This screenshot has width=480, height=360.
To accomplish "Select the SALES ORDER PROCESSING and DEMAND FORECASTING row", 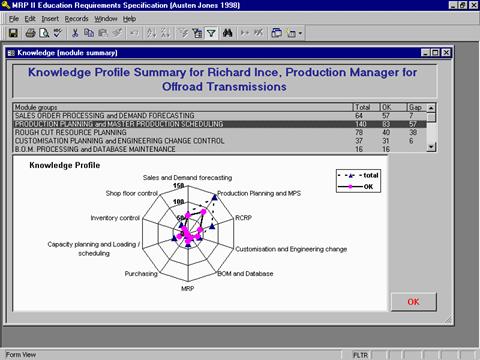I will [x=220, y=116].
